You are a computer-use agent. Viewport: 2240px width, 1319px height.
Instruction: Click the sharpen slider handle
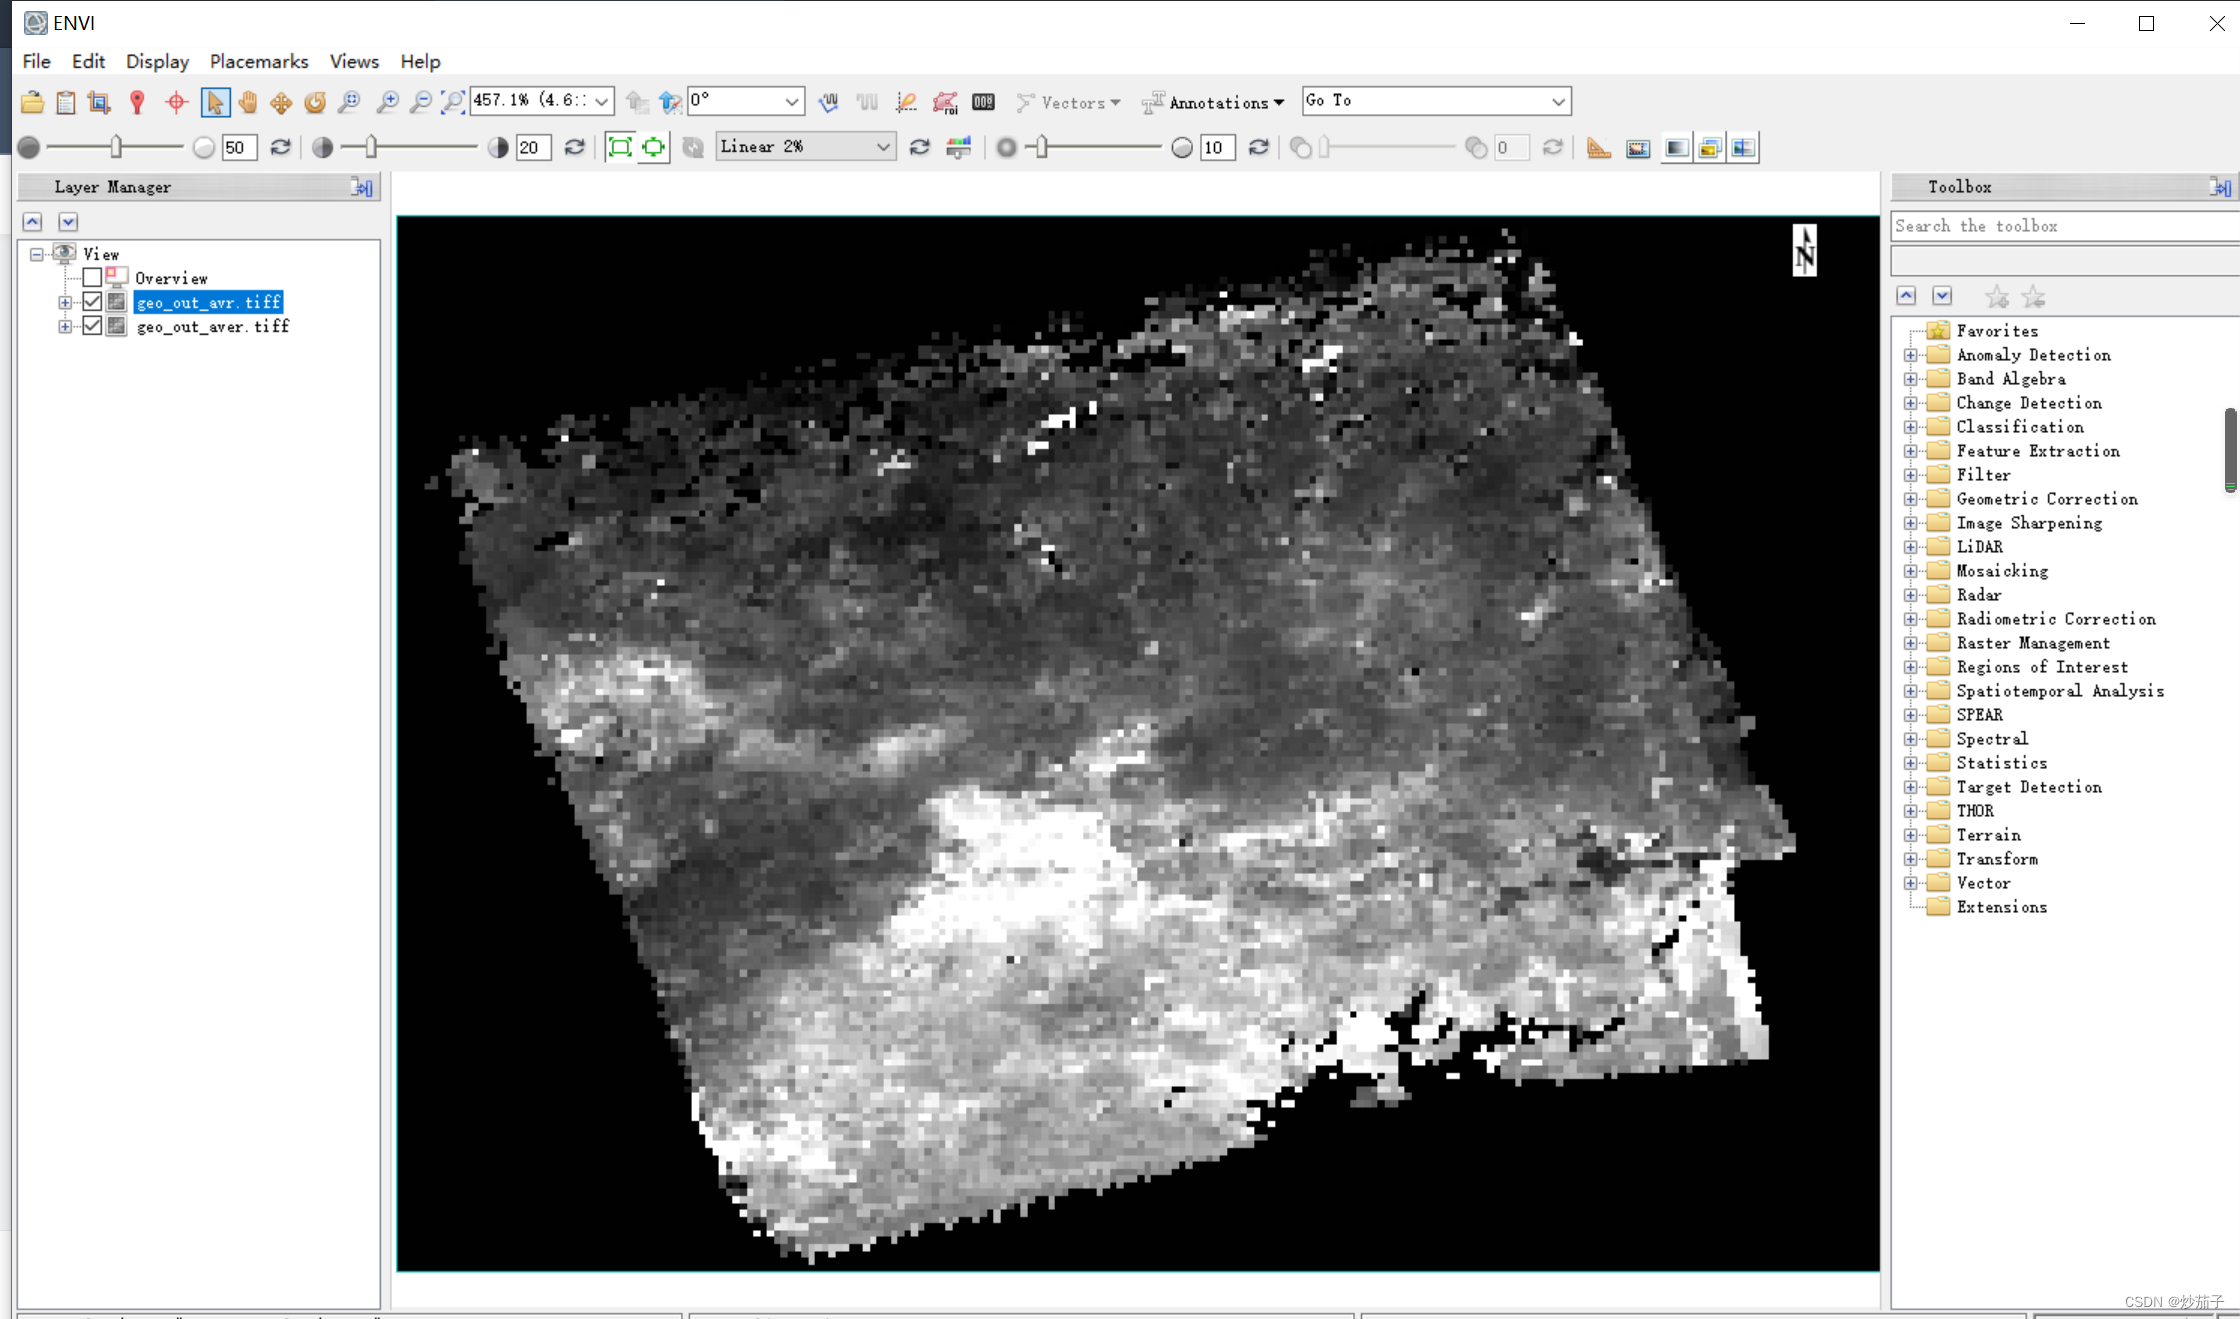pos(1042,148)
